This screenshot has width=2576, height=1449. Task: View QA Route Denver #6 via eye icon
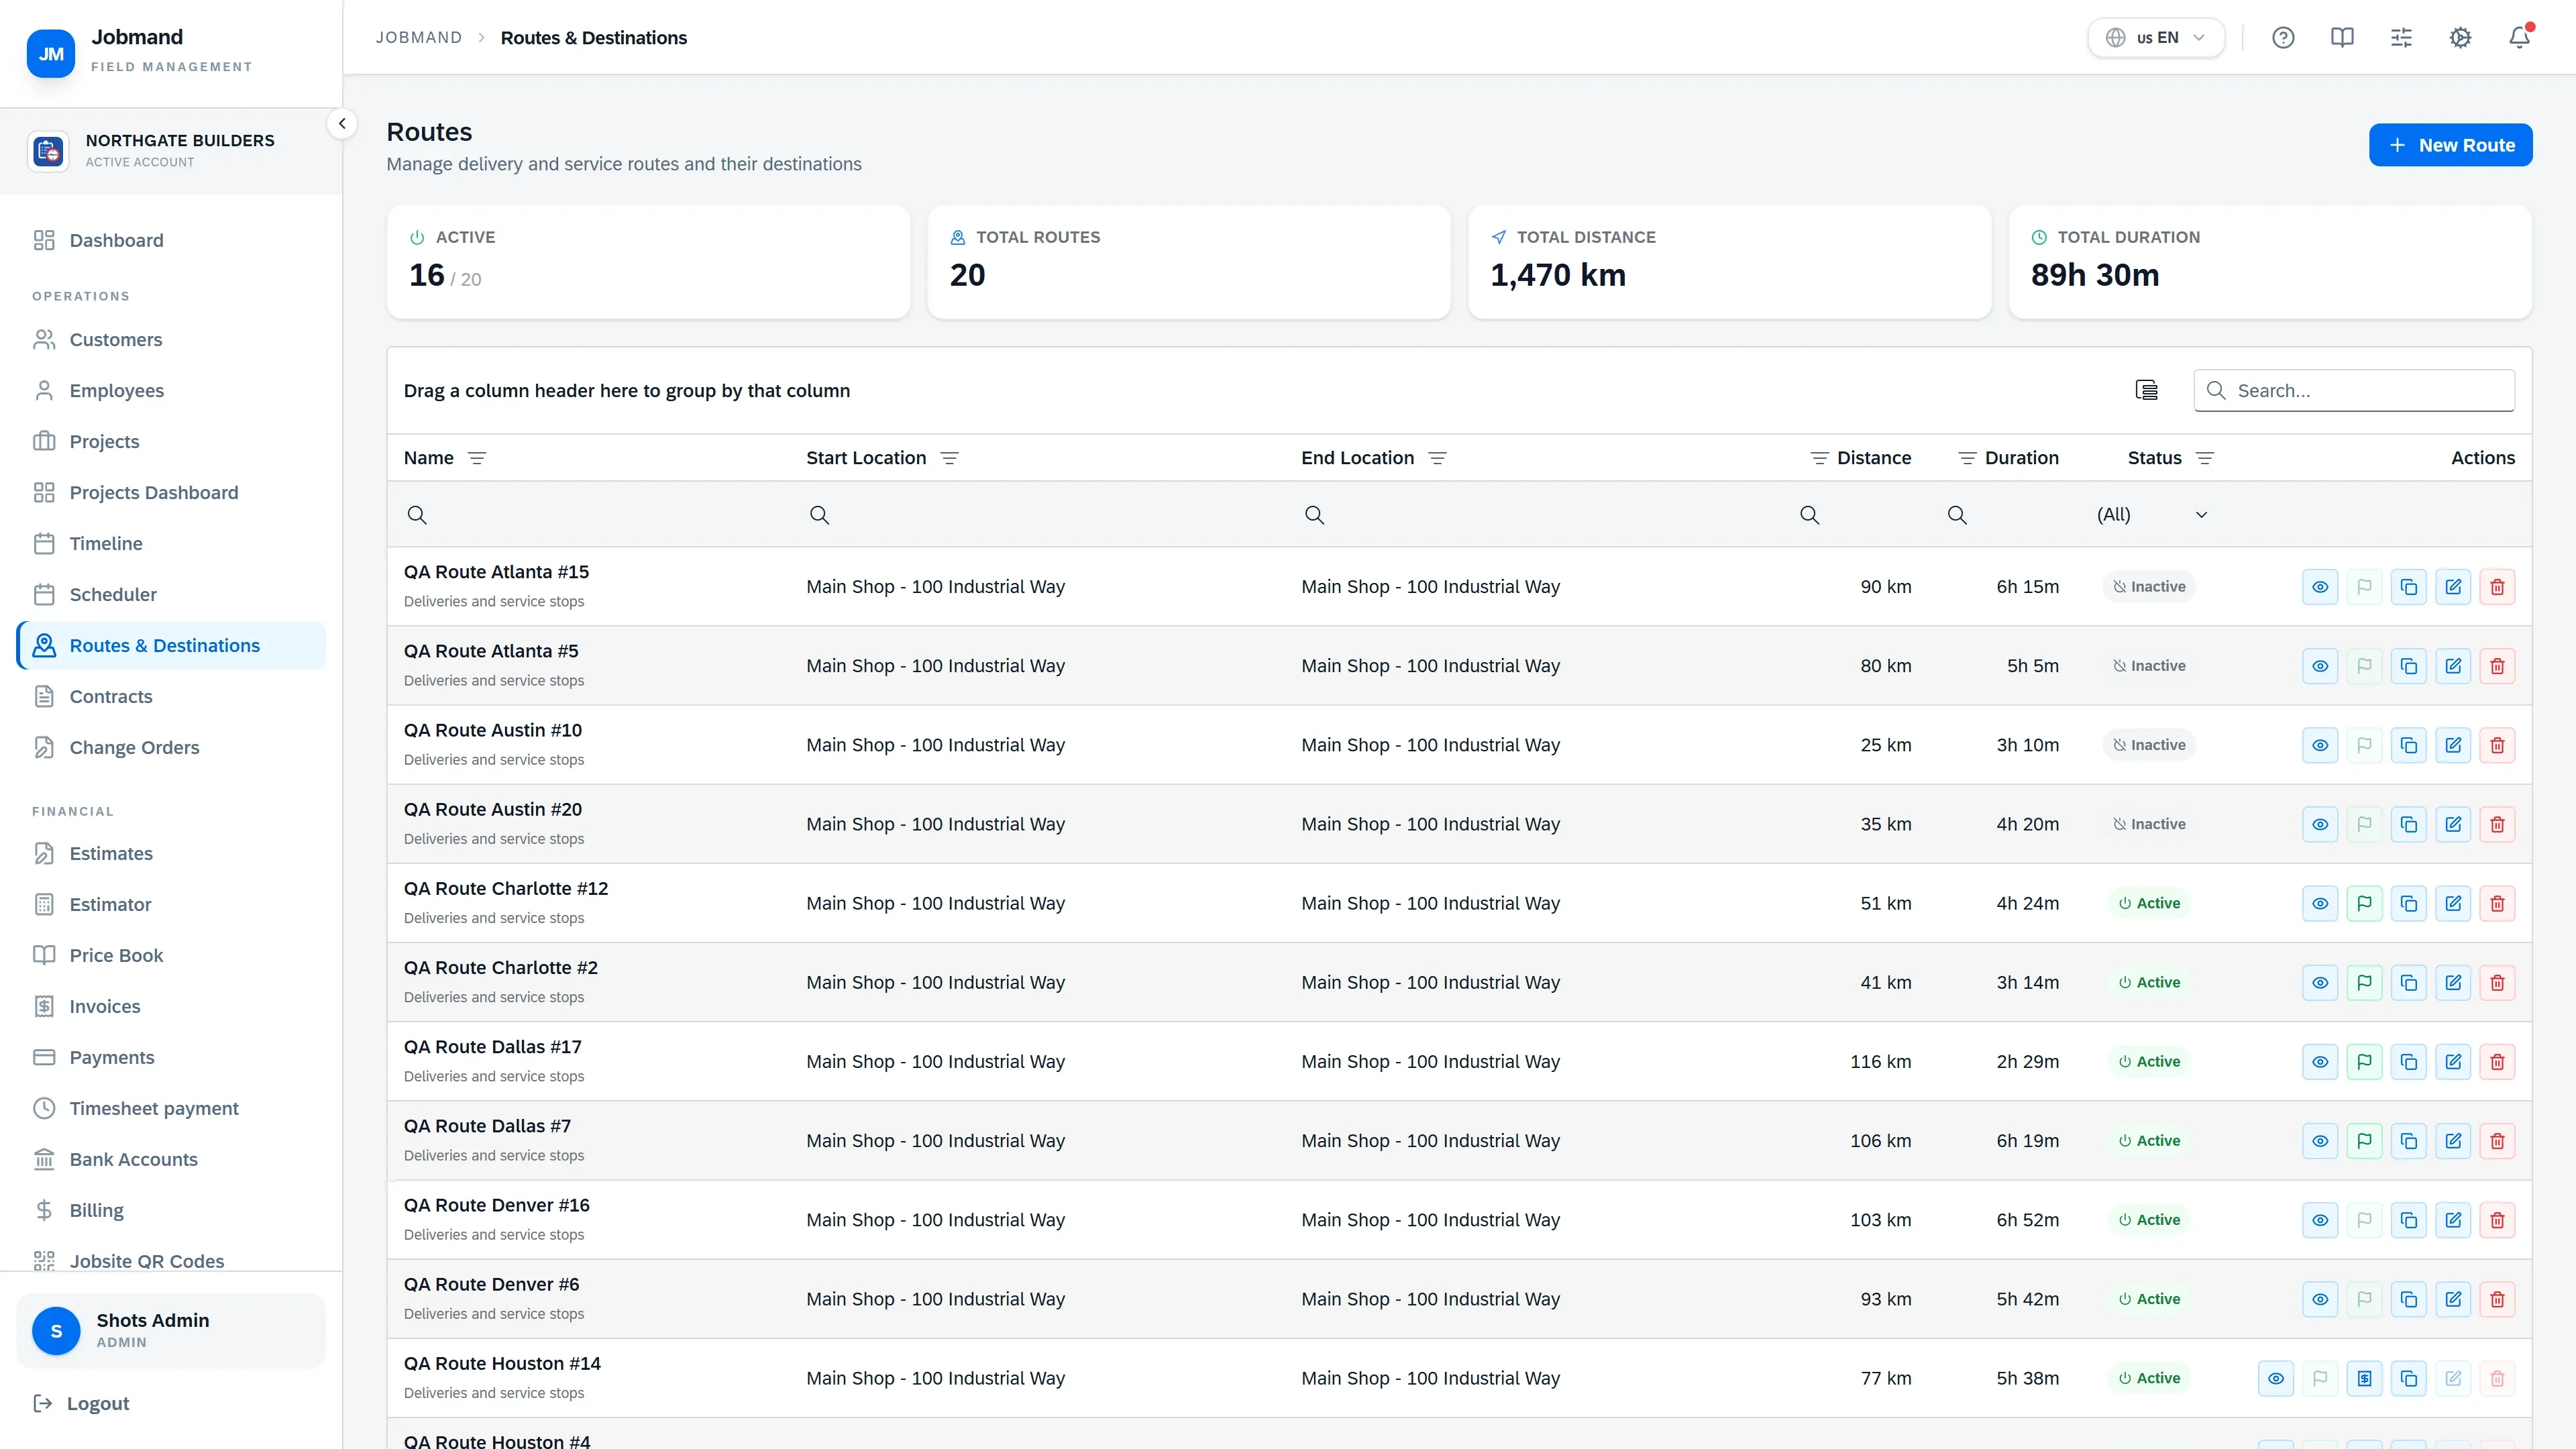[2320, 1299]
